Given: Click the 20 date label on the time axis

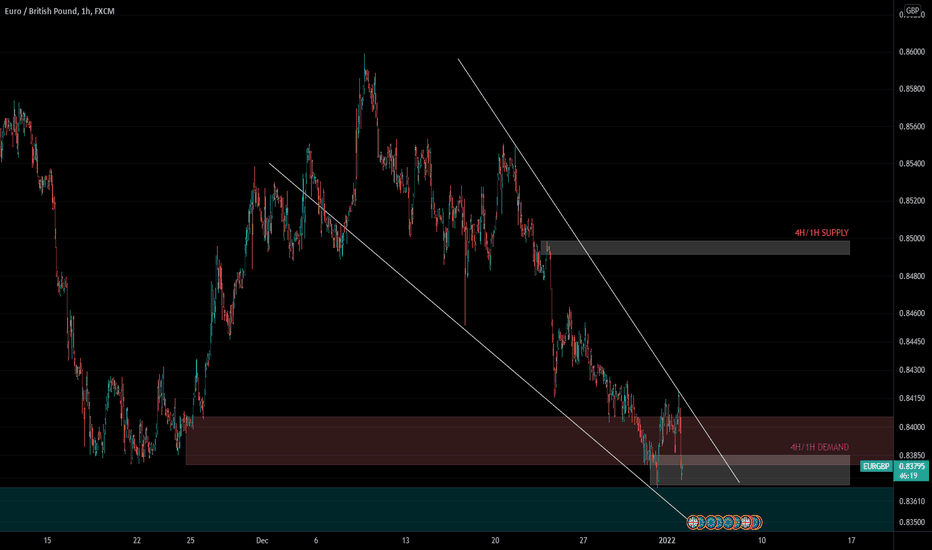Looking at the screenshot, I should (495, 540).
